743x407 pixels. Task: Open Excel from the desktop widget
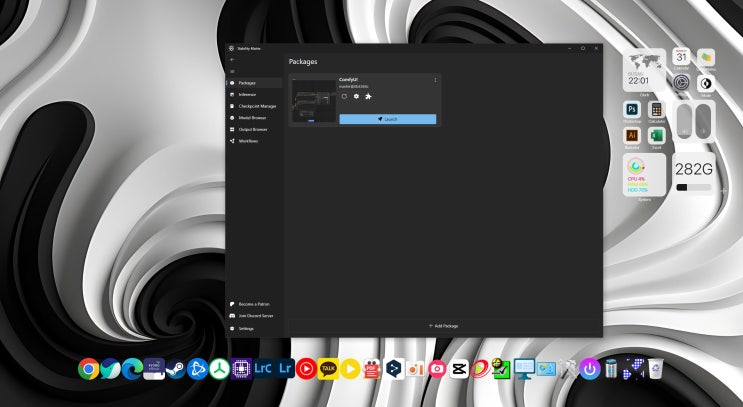point(656,136)
